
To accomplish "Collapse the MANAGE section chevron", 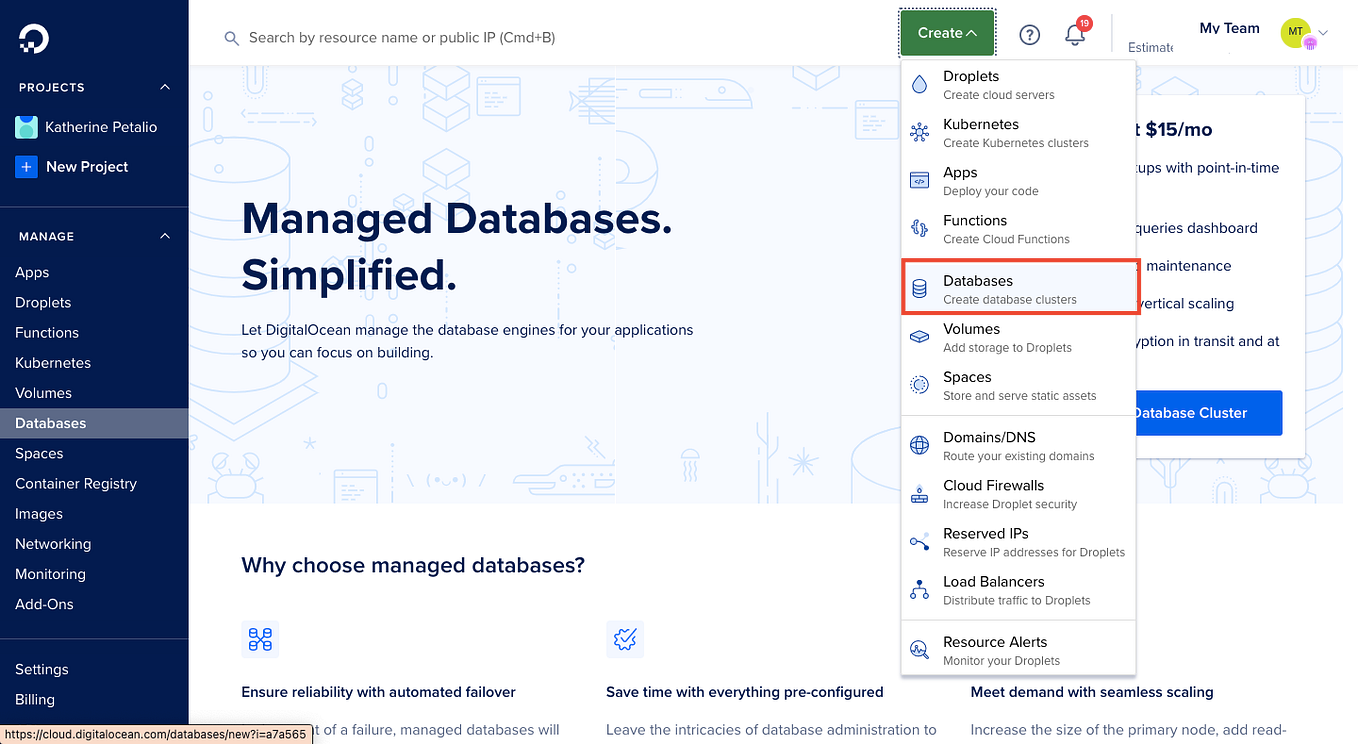I will coord(165,236).
